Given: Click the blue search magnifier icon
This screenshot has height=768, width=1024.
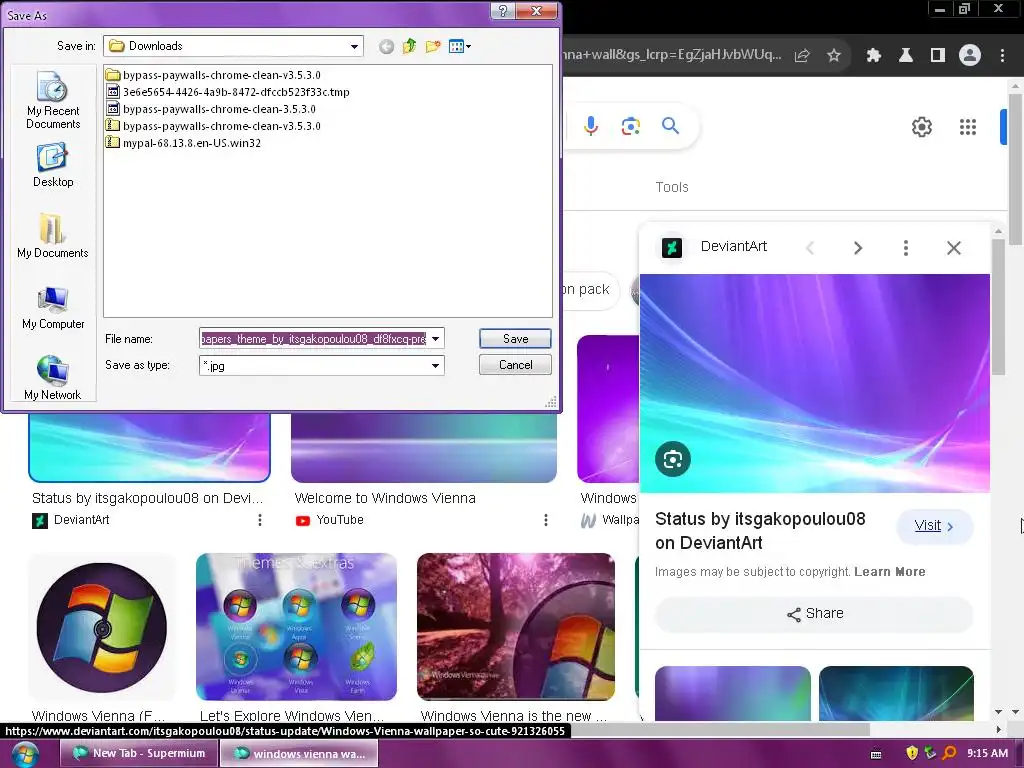Looking at the screenshot, I should click(671, 125).
